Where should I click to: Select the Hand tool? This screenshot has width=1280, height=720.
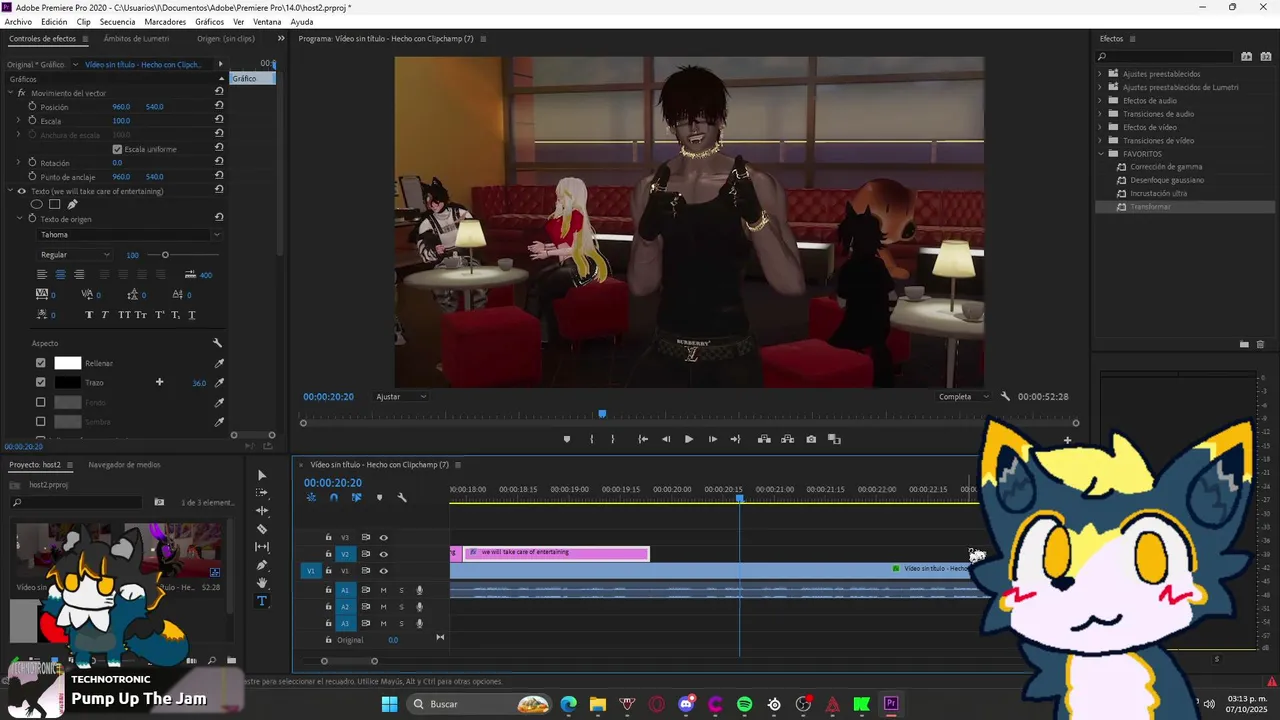262,583
